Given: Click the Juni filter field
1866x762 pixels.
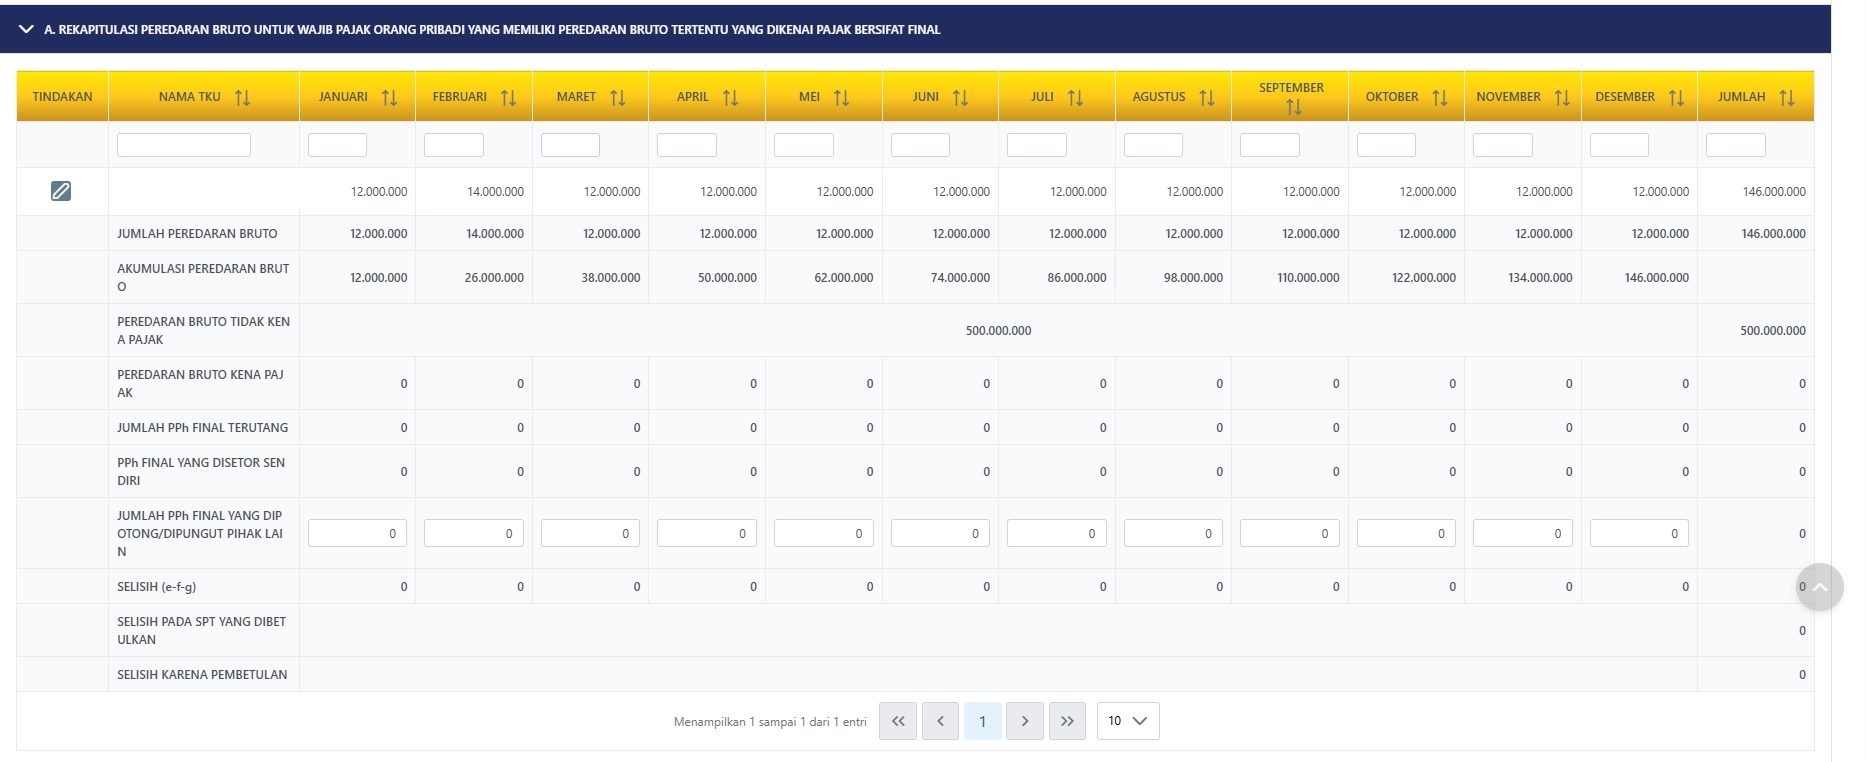Looking at the screenshot, I should tap(920, 145).
